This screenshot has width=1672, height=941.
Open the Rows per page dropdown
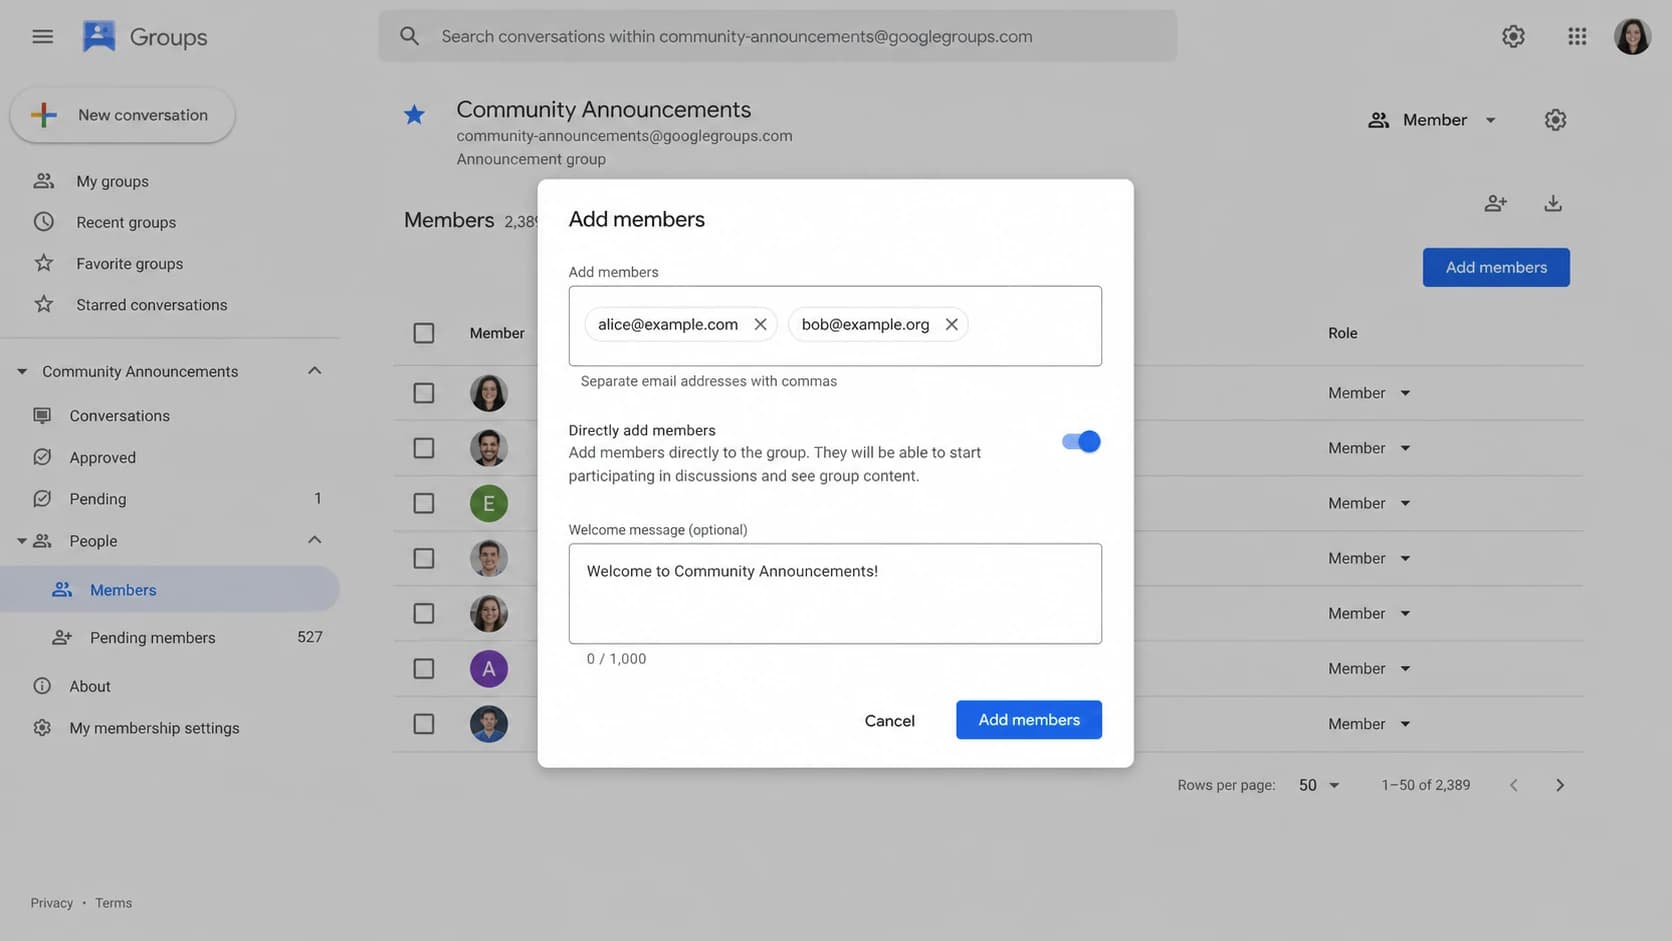point(1319,786)
